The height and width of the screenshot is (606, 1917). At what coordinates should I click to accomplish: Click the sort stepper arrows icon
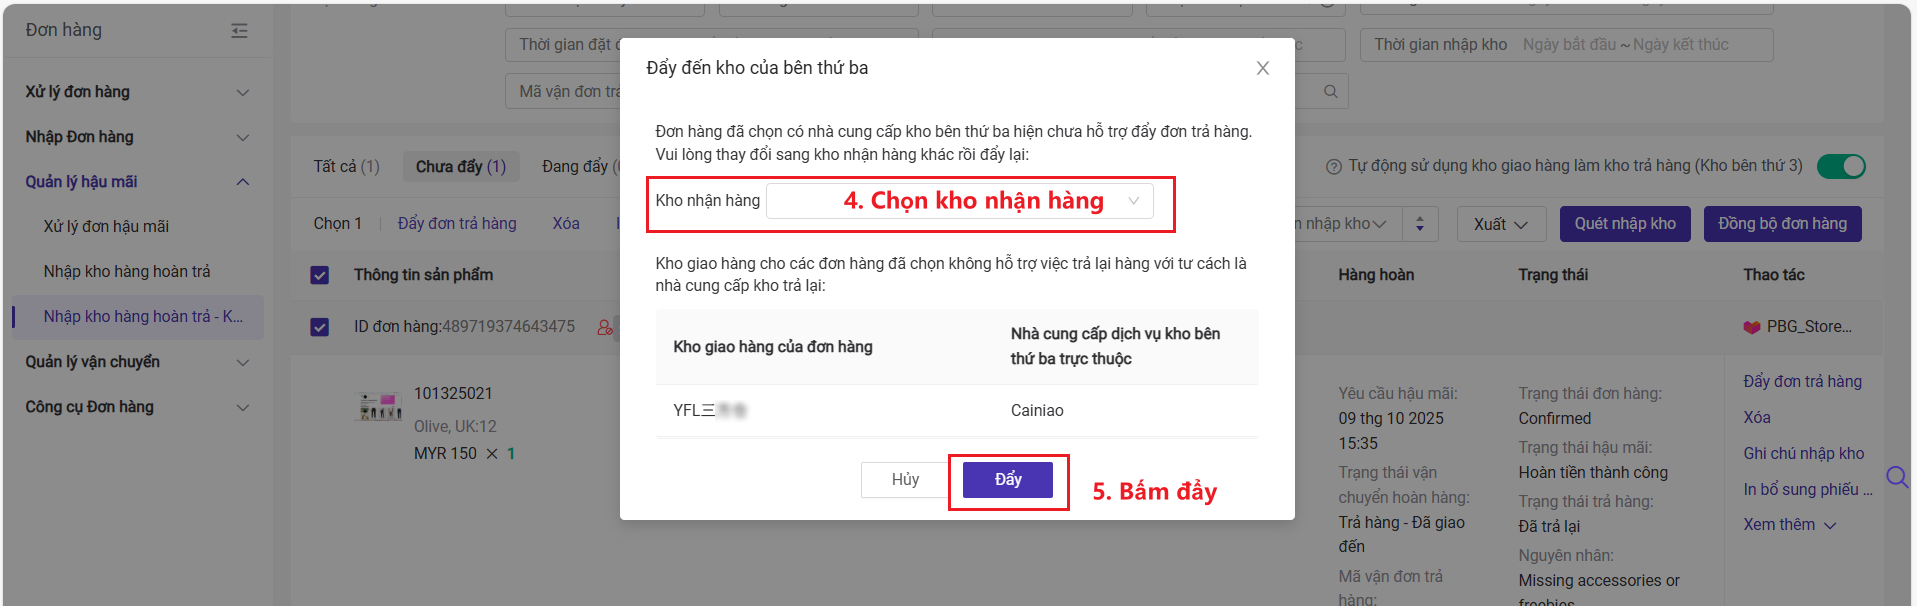(x=1419, y=224)
